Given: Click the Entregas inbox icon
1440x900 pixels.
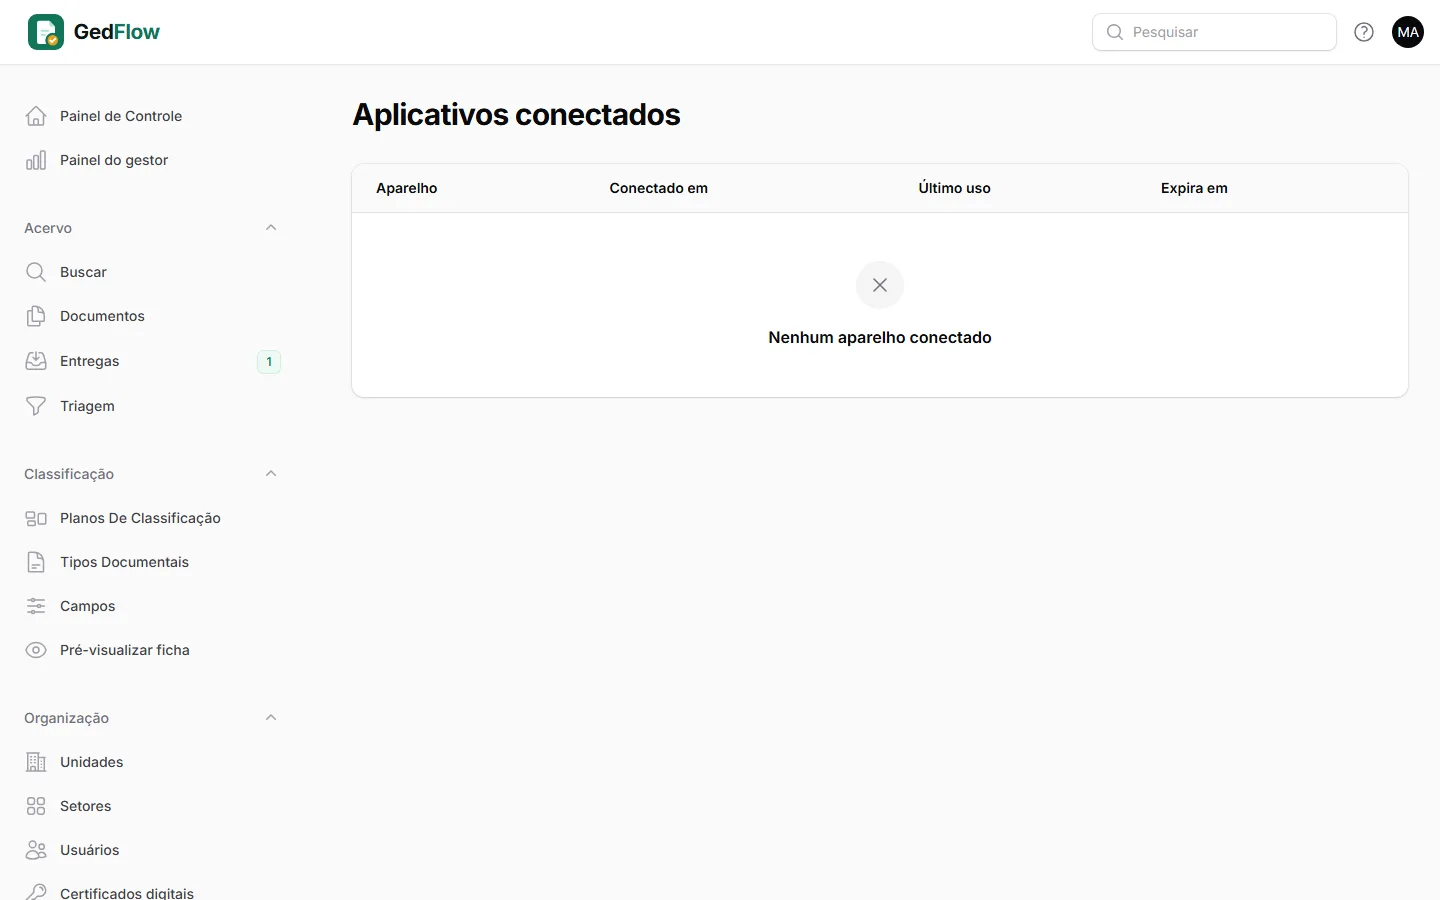Looking at the screenshot, I should coord(36,361).
